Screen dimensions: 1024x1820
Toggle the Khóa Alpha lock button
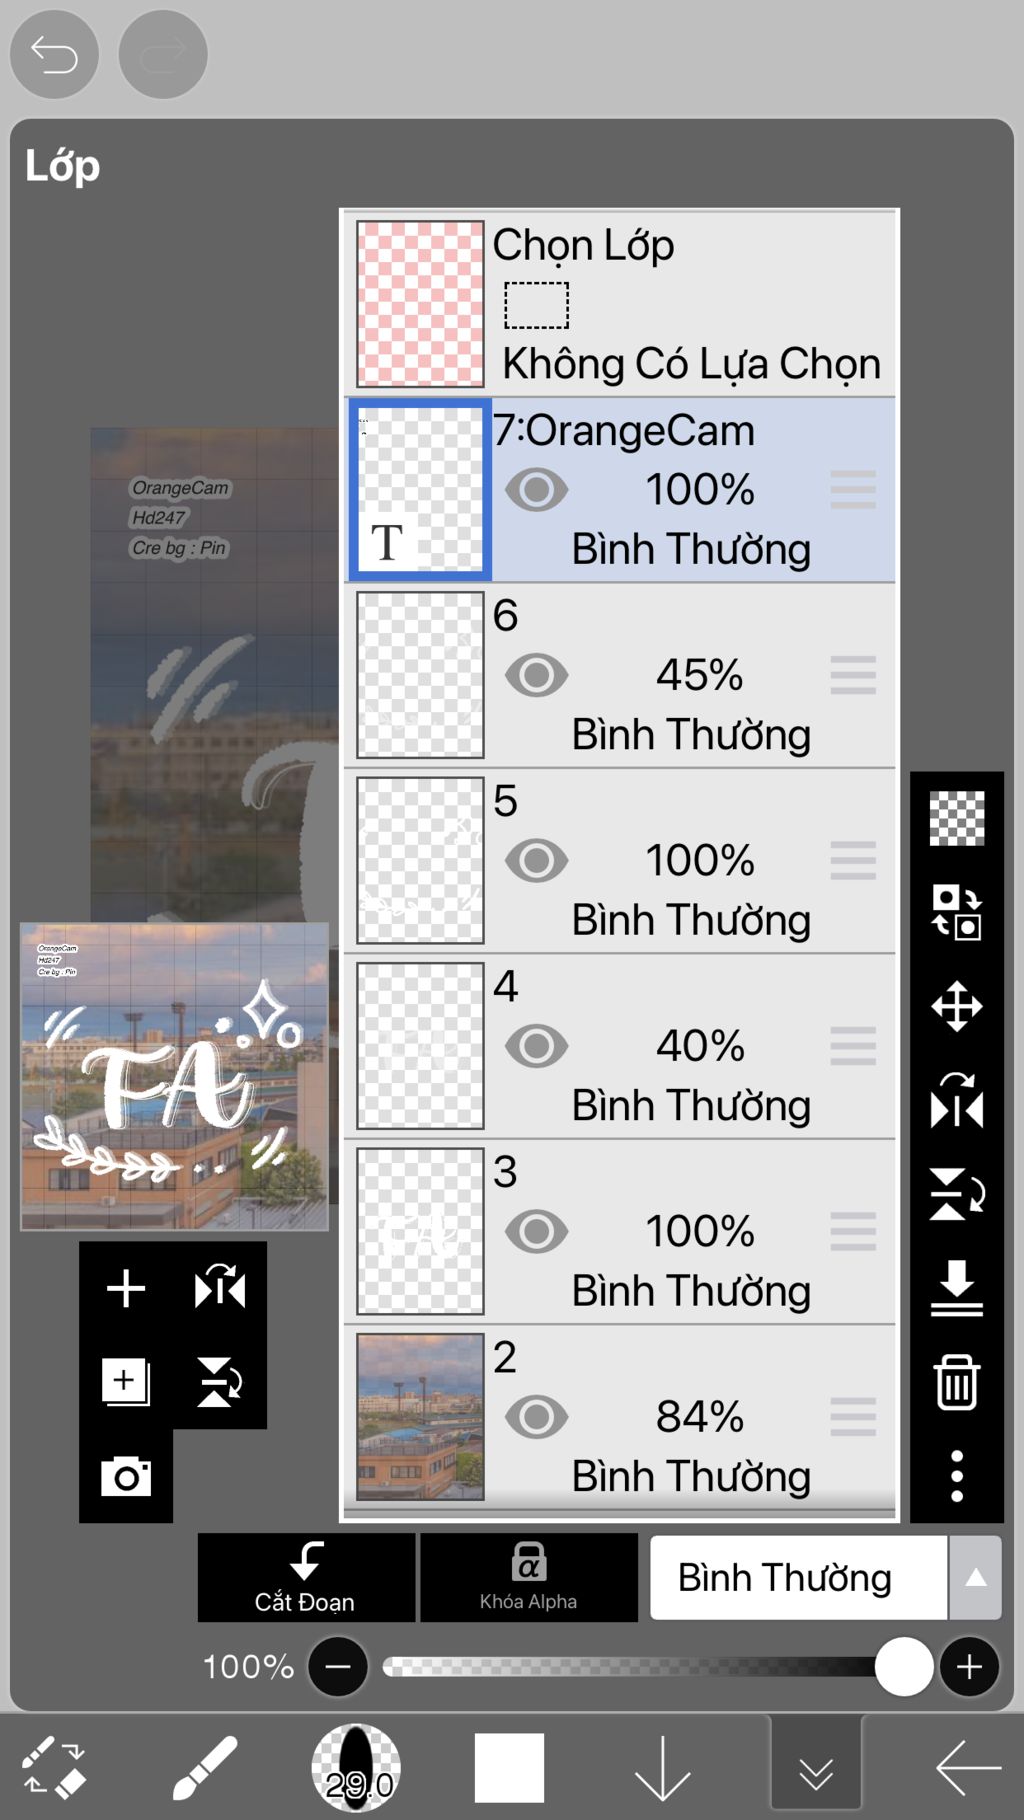pyautogui.click(x=529, y=1577)
